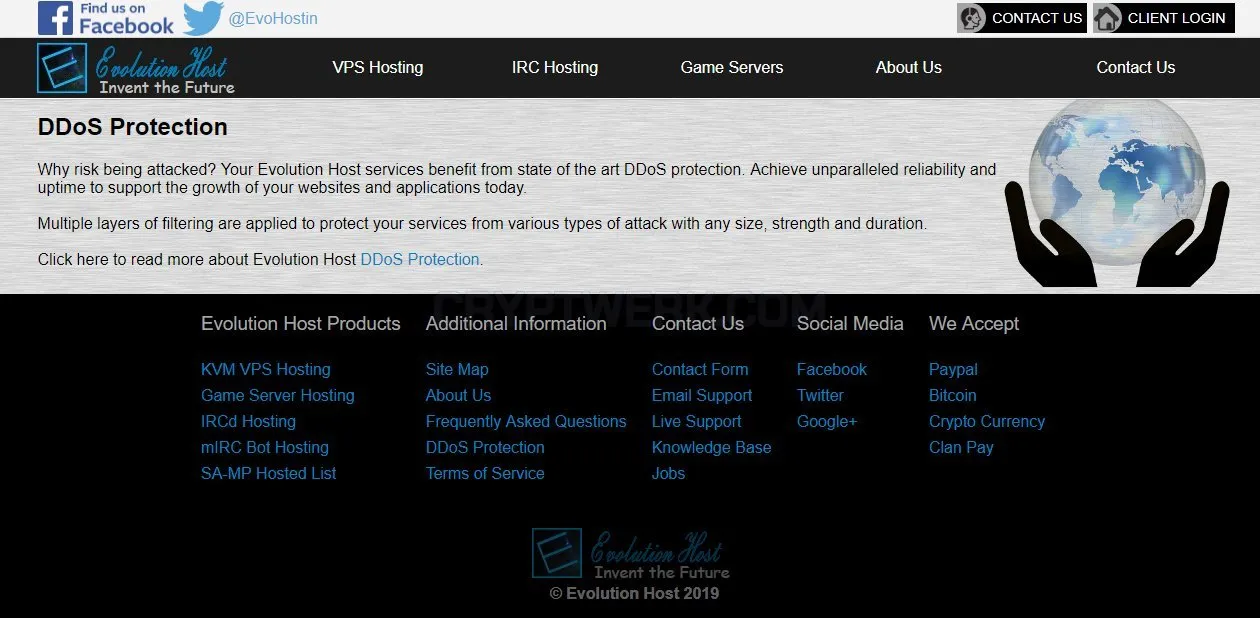This screenshot has width=1260, height=618.
Task: Click the Evolution Host logo in footer
Action: point(630,553)
